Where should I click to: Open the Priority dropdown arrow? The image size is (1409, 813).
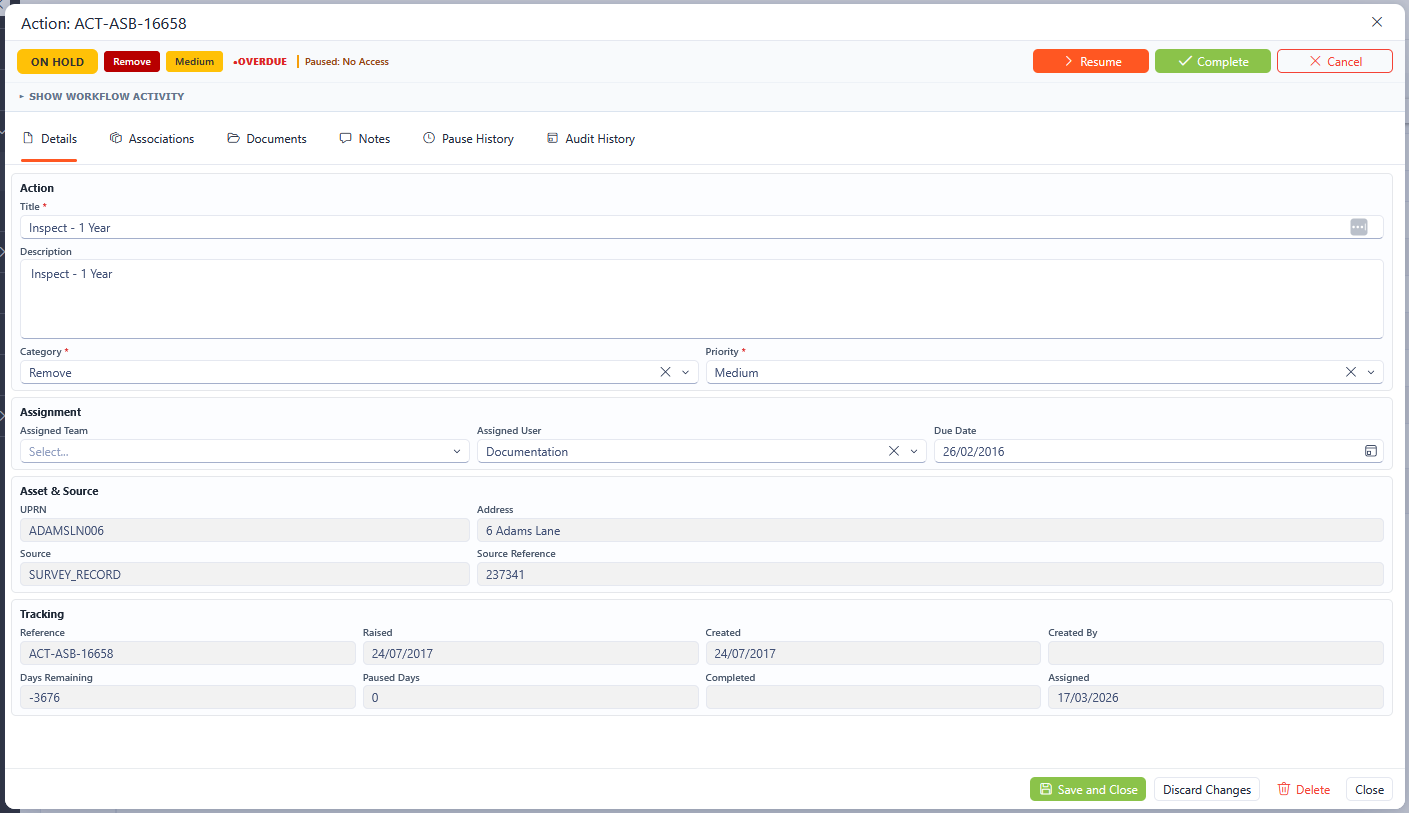(1371, 372)
